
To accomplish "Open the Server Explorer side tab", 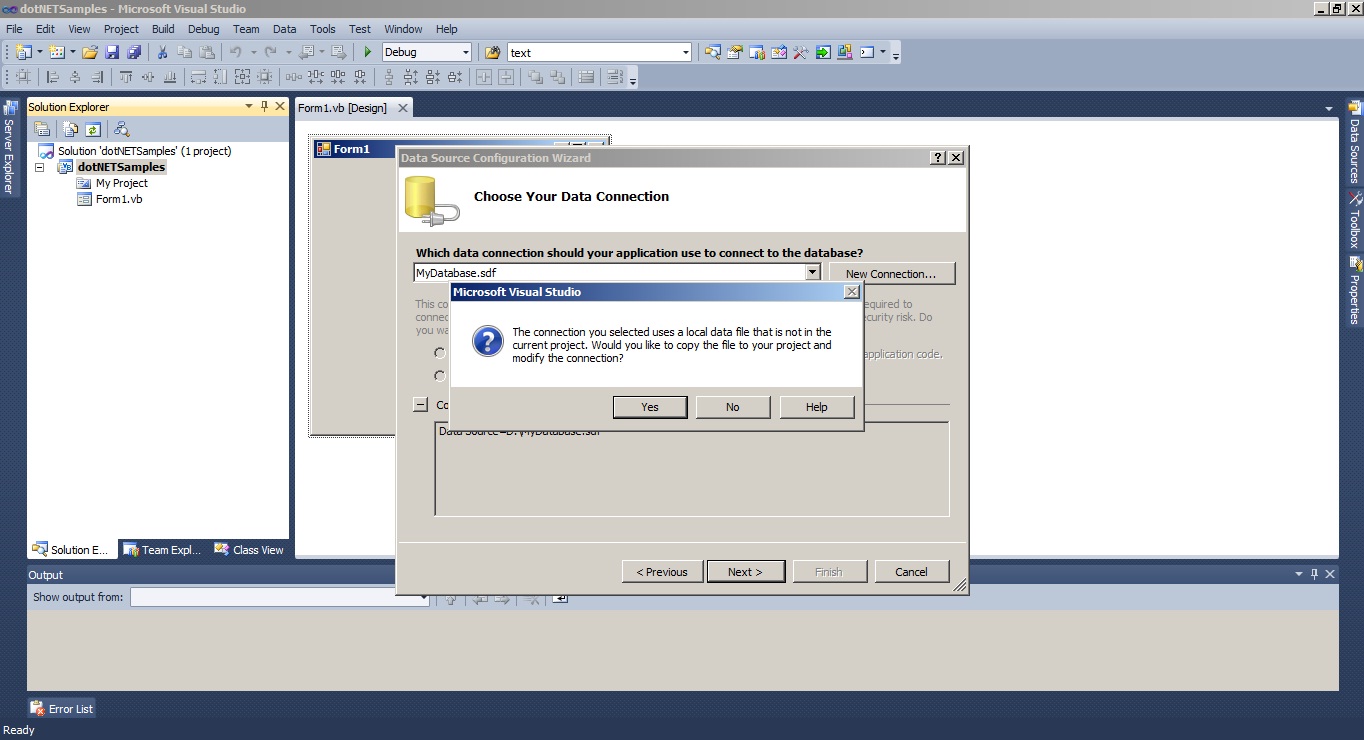I will pos(9,146).
